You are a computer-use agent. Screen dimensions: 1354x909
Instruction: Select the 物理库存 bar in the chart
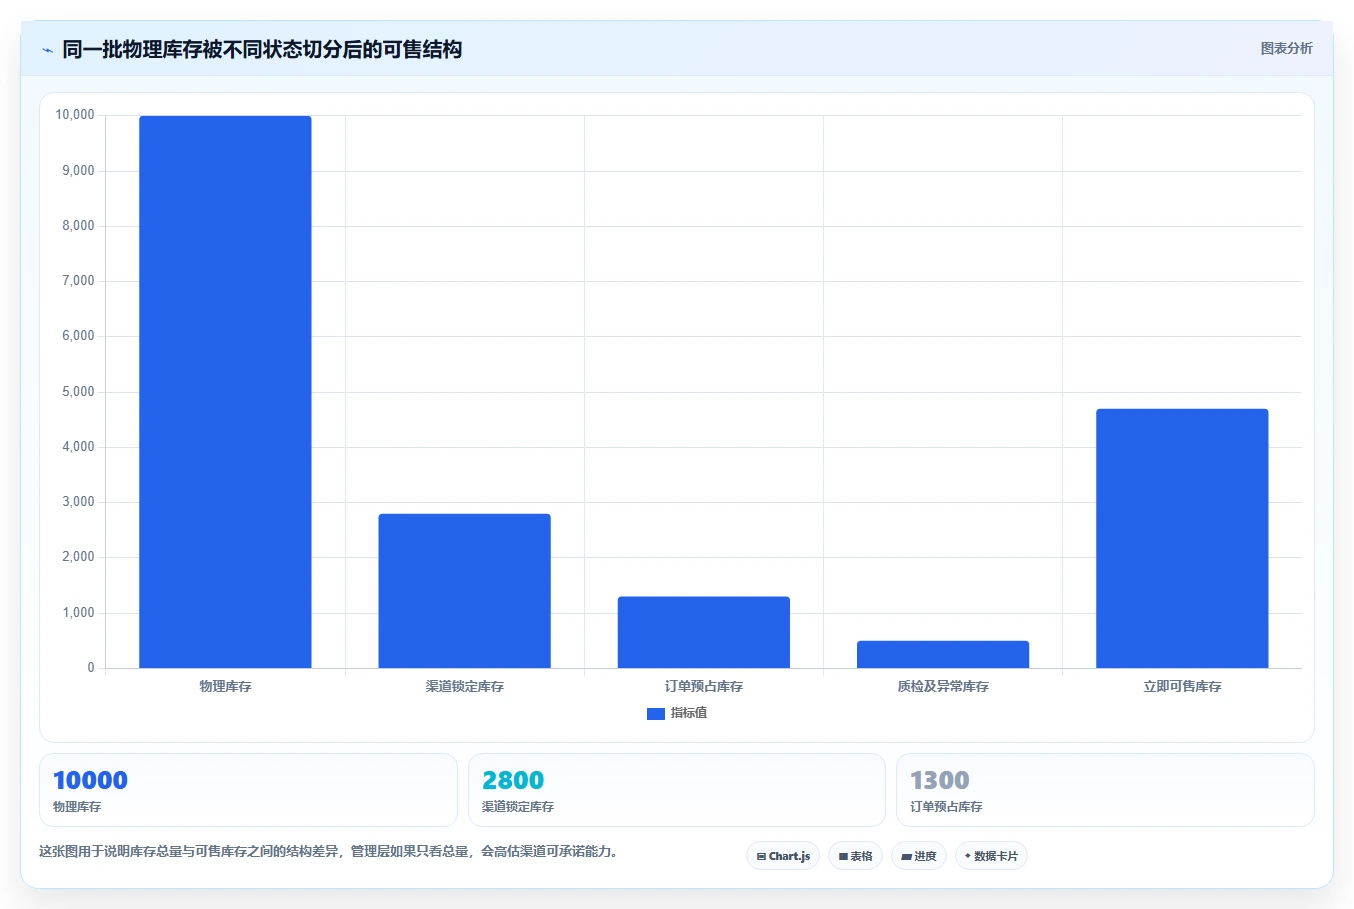tap(225, 392)
